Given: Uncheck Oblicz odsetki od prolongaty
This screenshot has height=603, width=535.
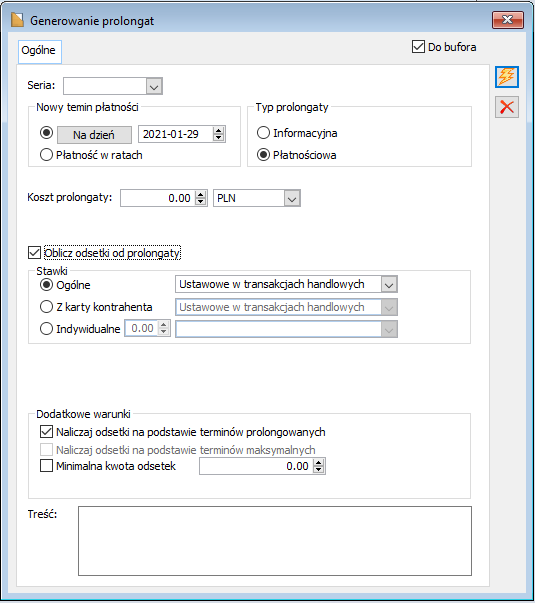Looking at the screenshot, I should 34,253.
